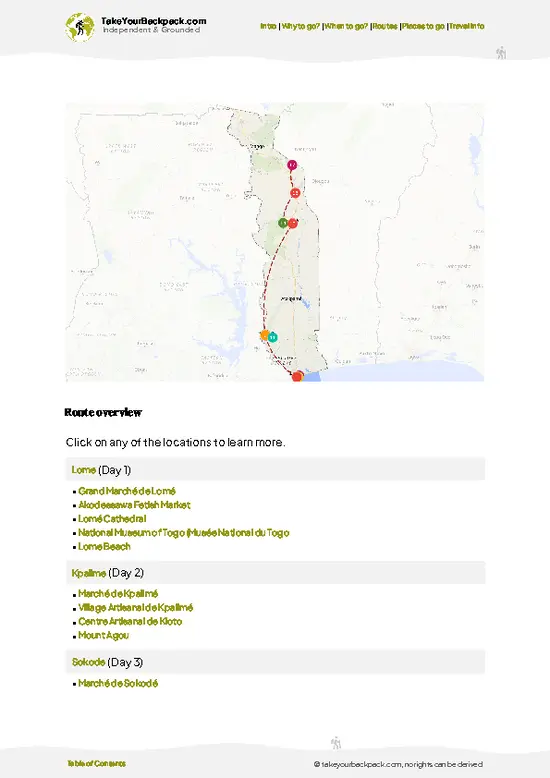Open the Lome Day 1 location link

click(83, 469)
